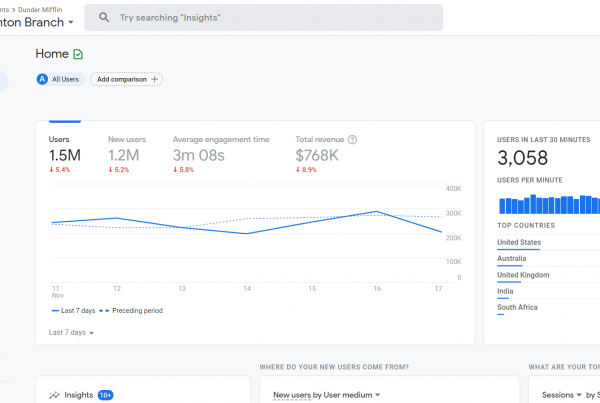Click the 5.4% Users decrease indicator

tap(59, 170)
